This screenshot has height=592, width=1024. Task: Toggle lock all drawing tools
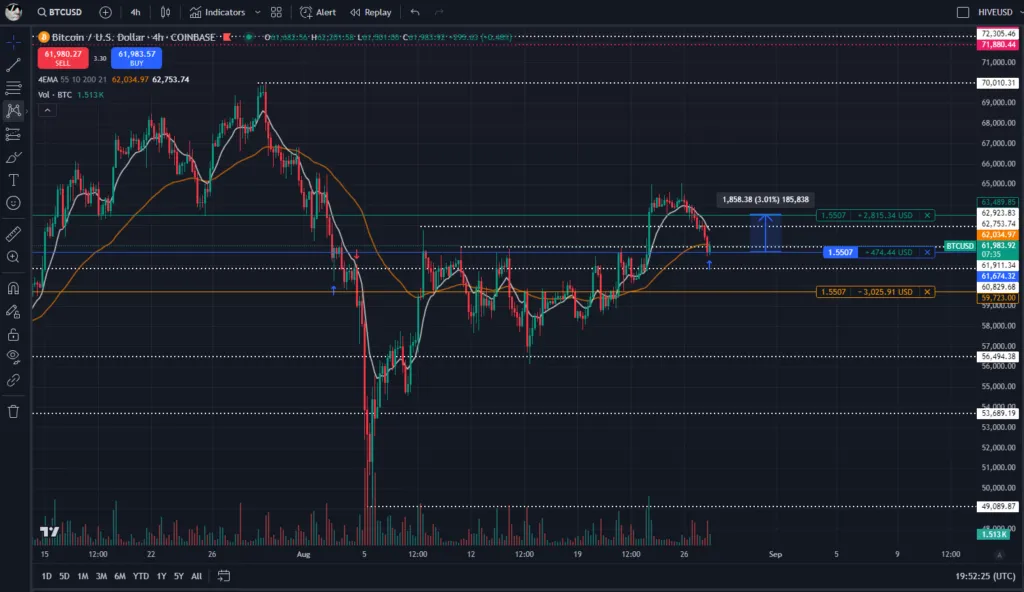pyautogui.click(x=13, y=335)
